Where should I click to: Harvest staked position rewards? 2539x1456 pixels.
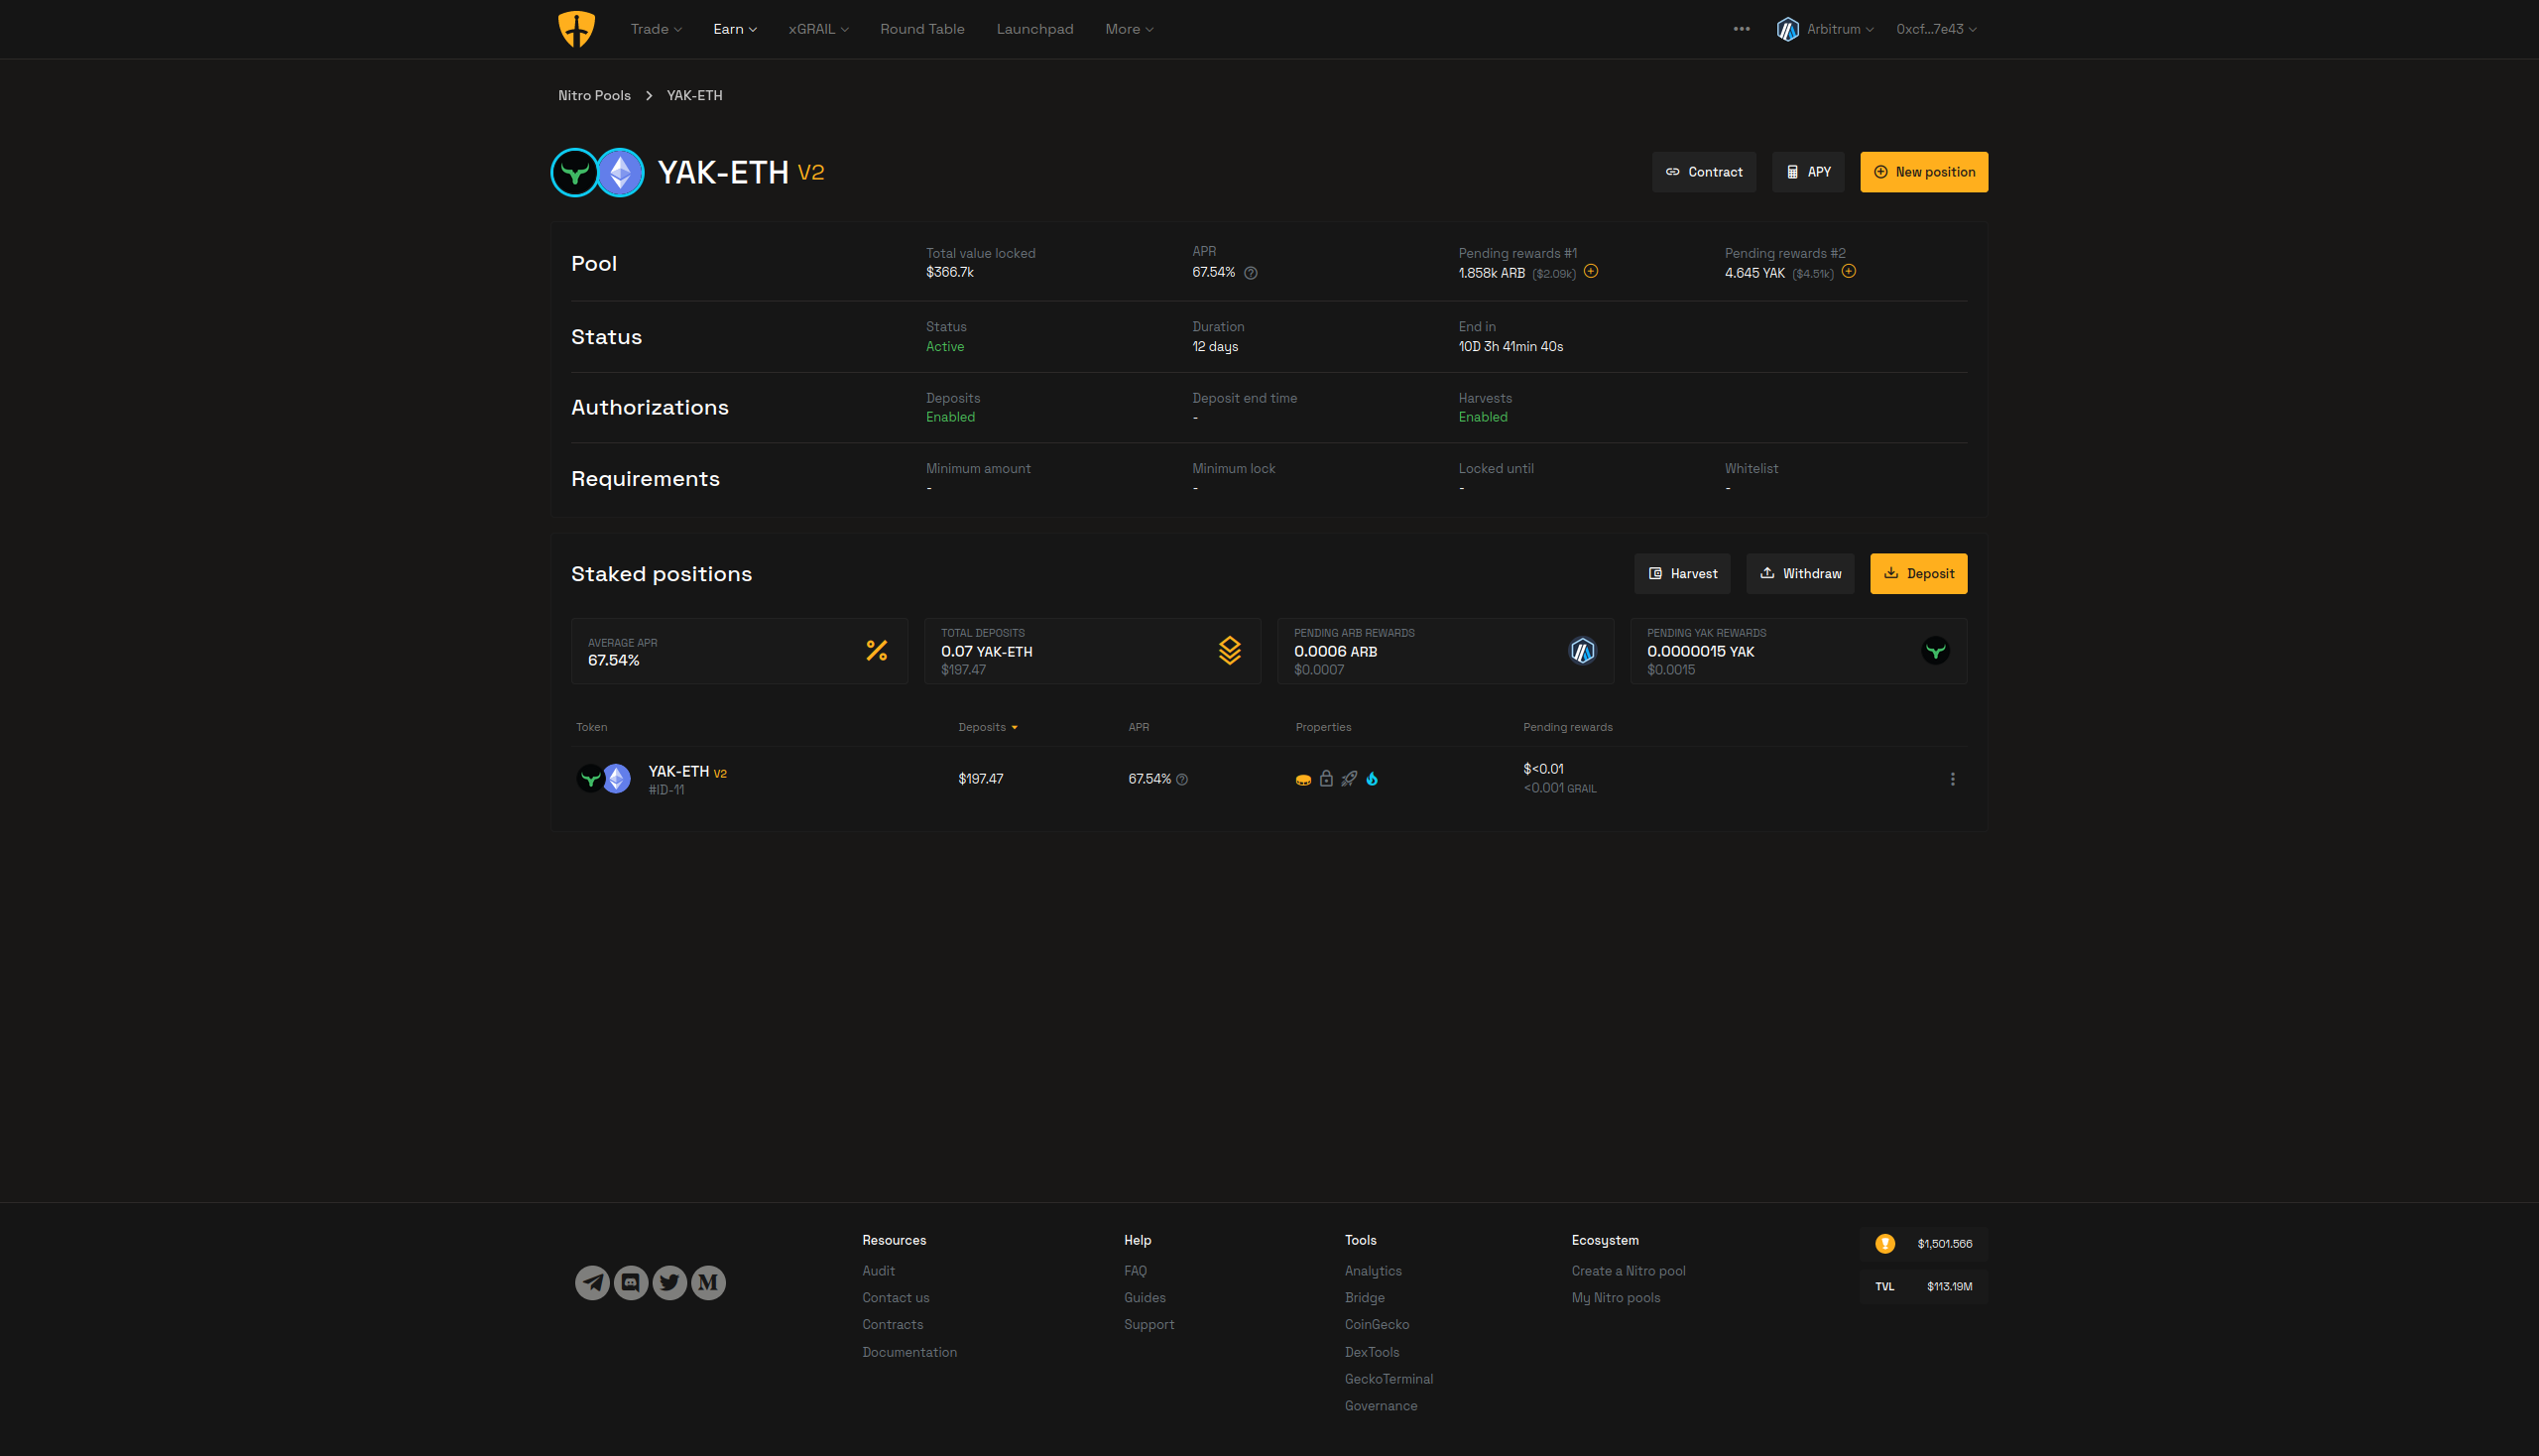coord(1682,574)
